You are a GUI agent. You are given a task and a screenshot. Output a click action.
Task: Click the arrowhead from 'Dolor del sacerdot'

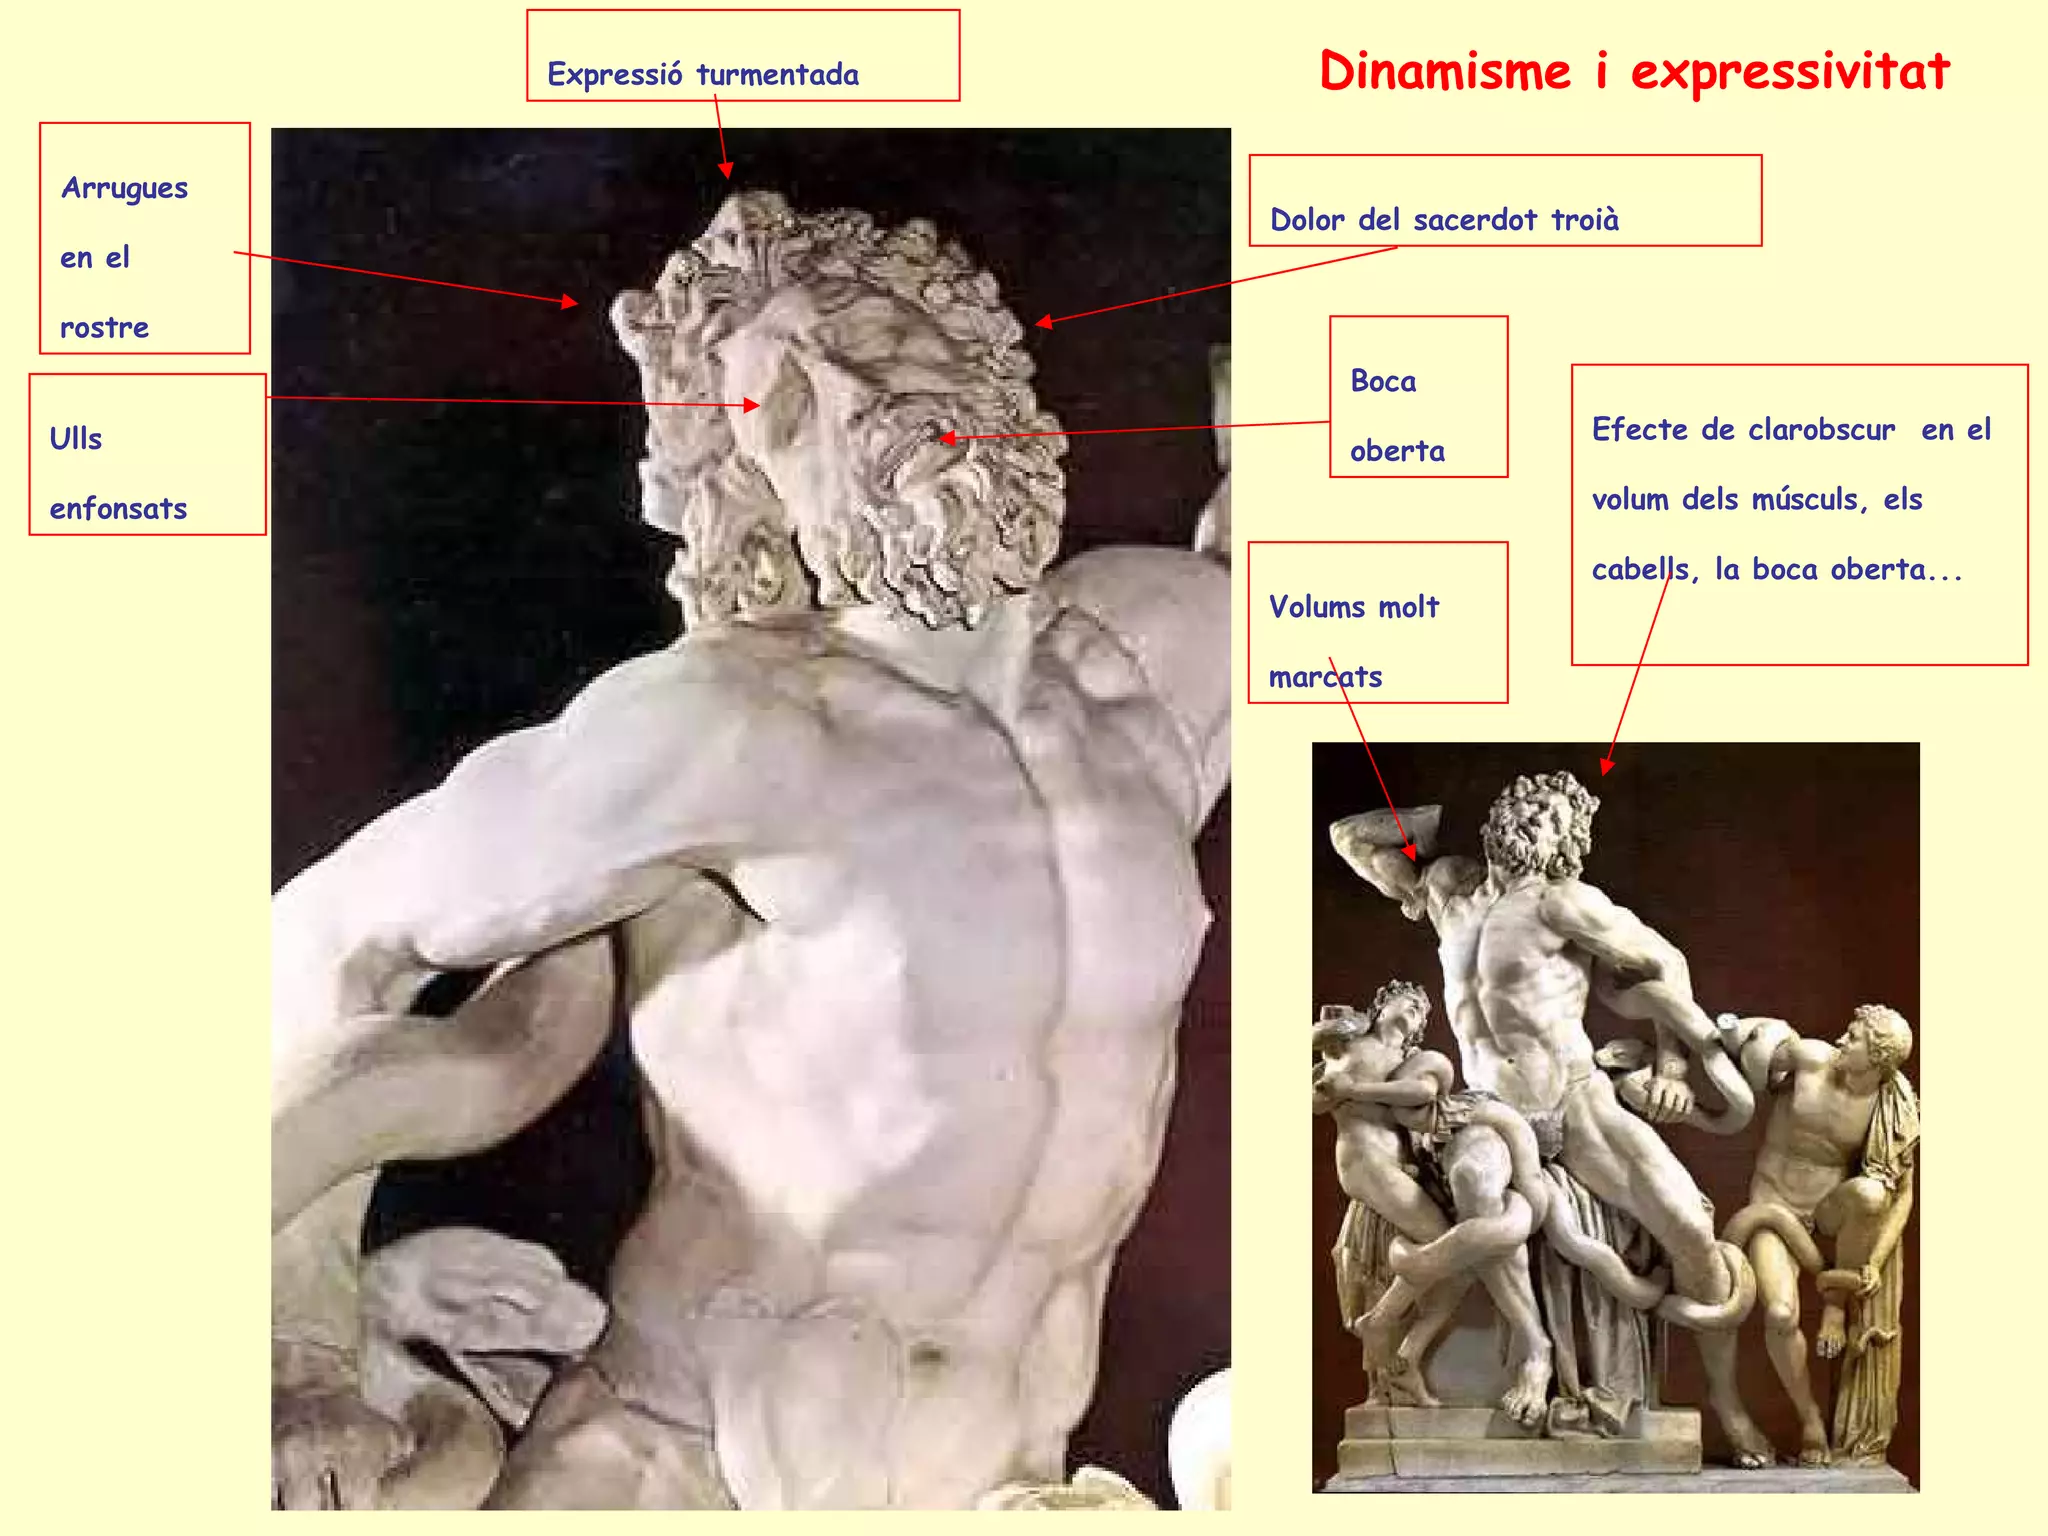click(1044, 322)
